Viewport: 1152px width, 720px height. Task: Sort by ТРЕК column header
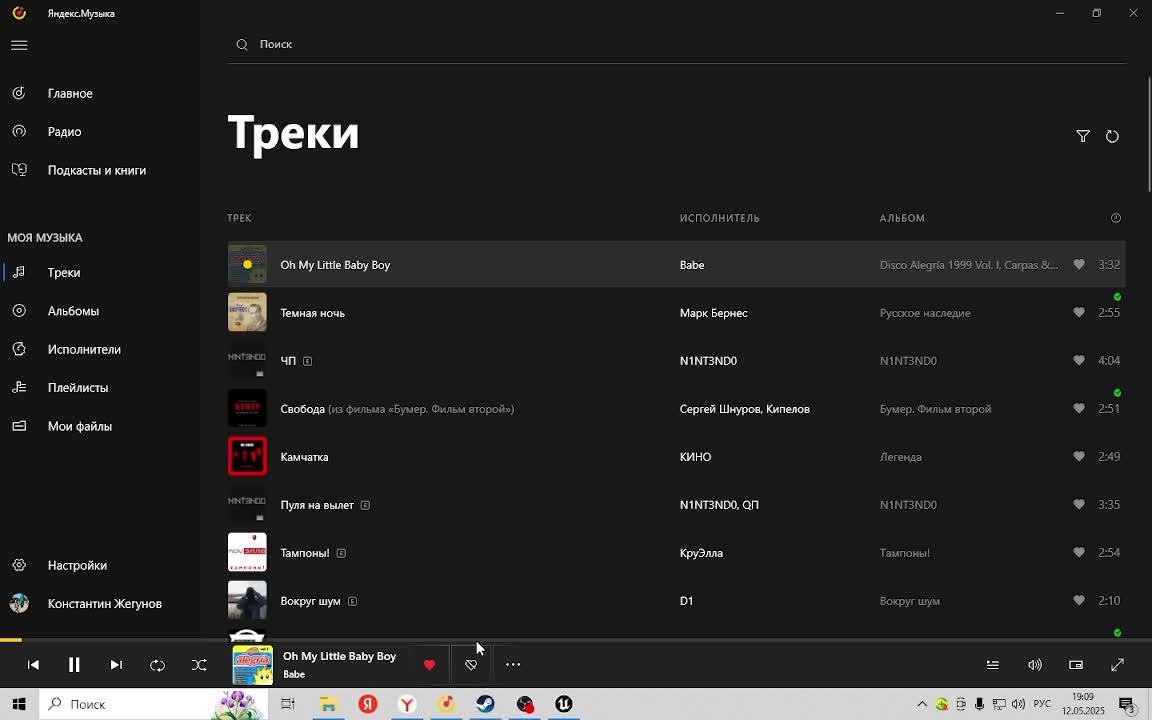(x=240, y=218)
